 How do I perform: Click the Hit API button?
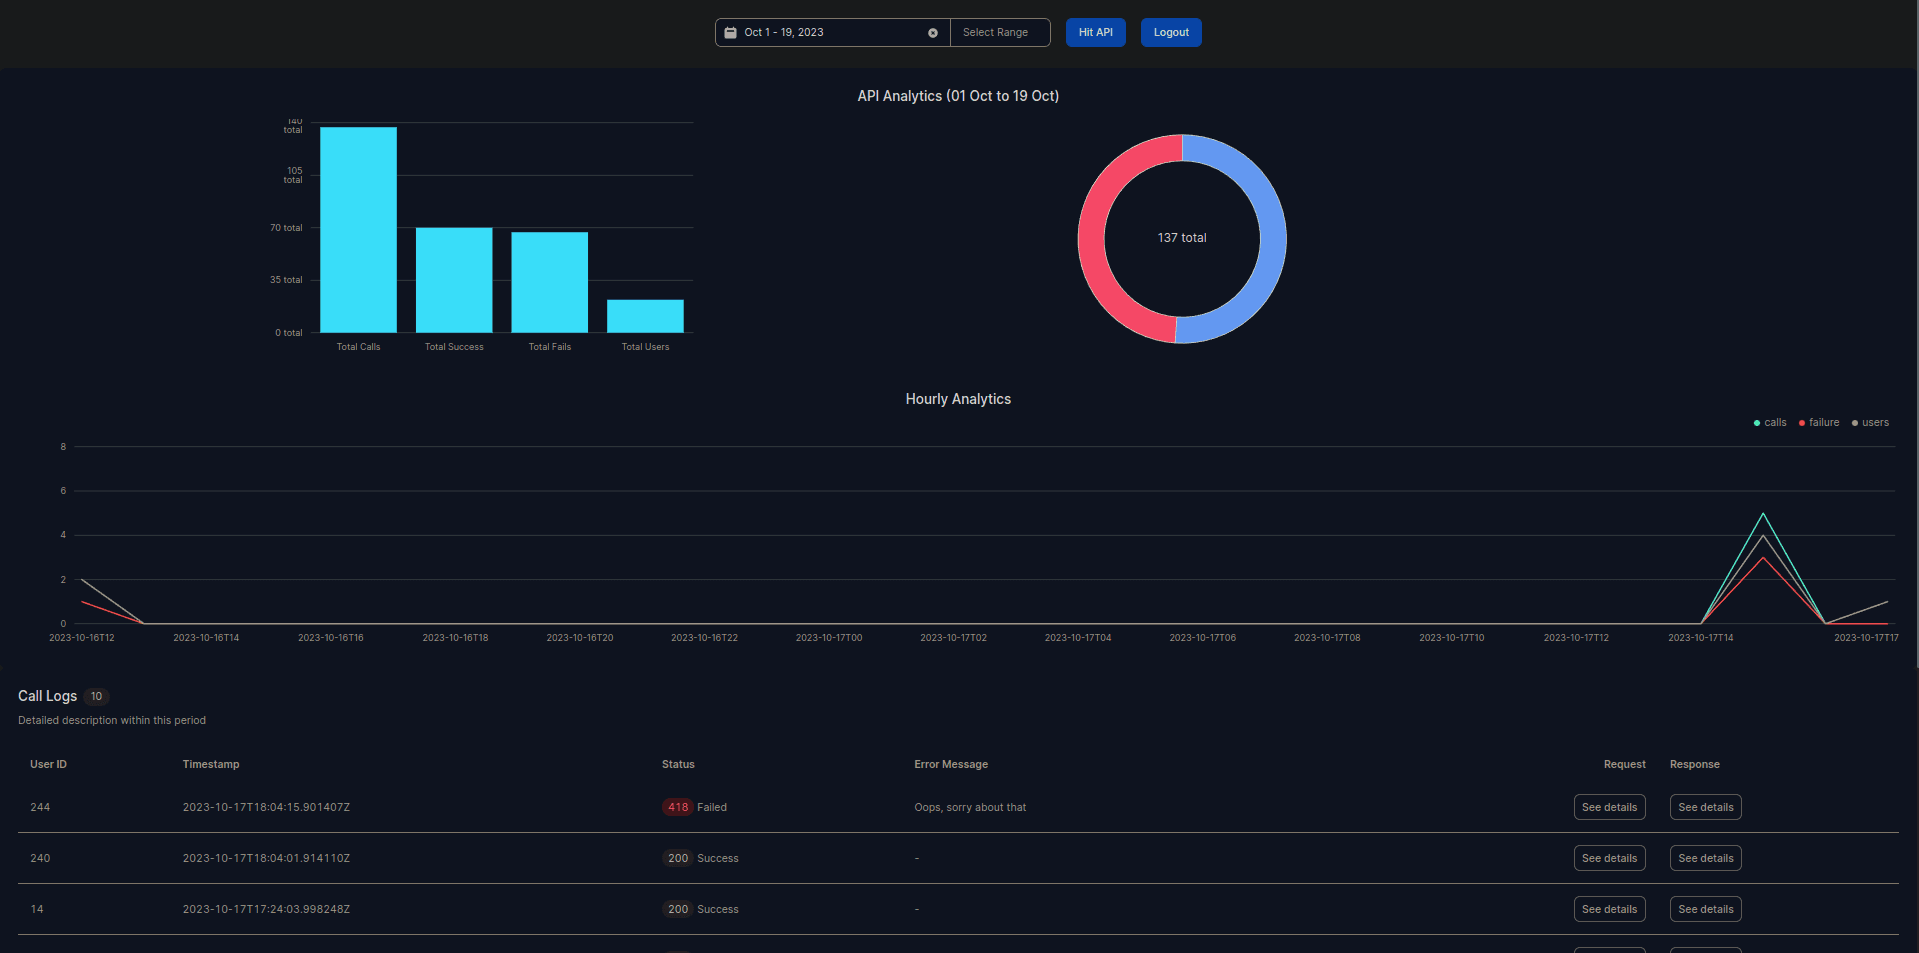coord(1095,32)
